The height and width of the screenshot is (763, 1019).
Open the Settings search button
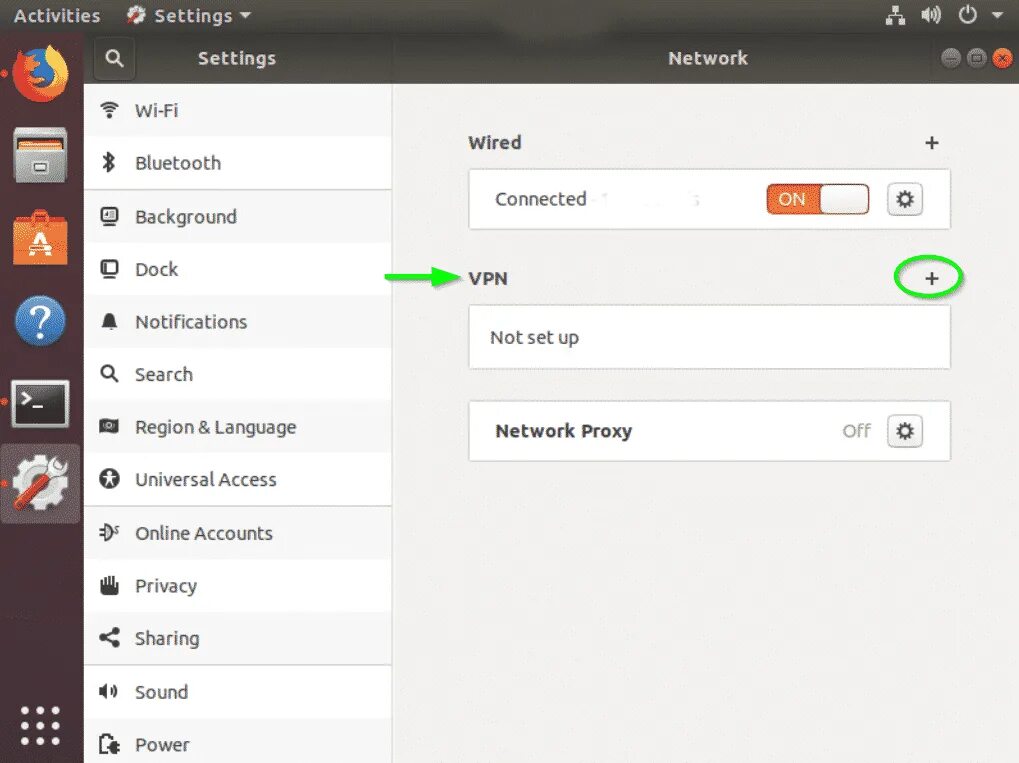(114, 58)
